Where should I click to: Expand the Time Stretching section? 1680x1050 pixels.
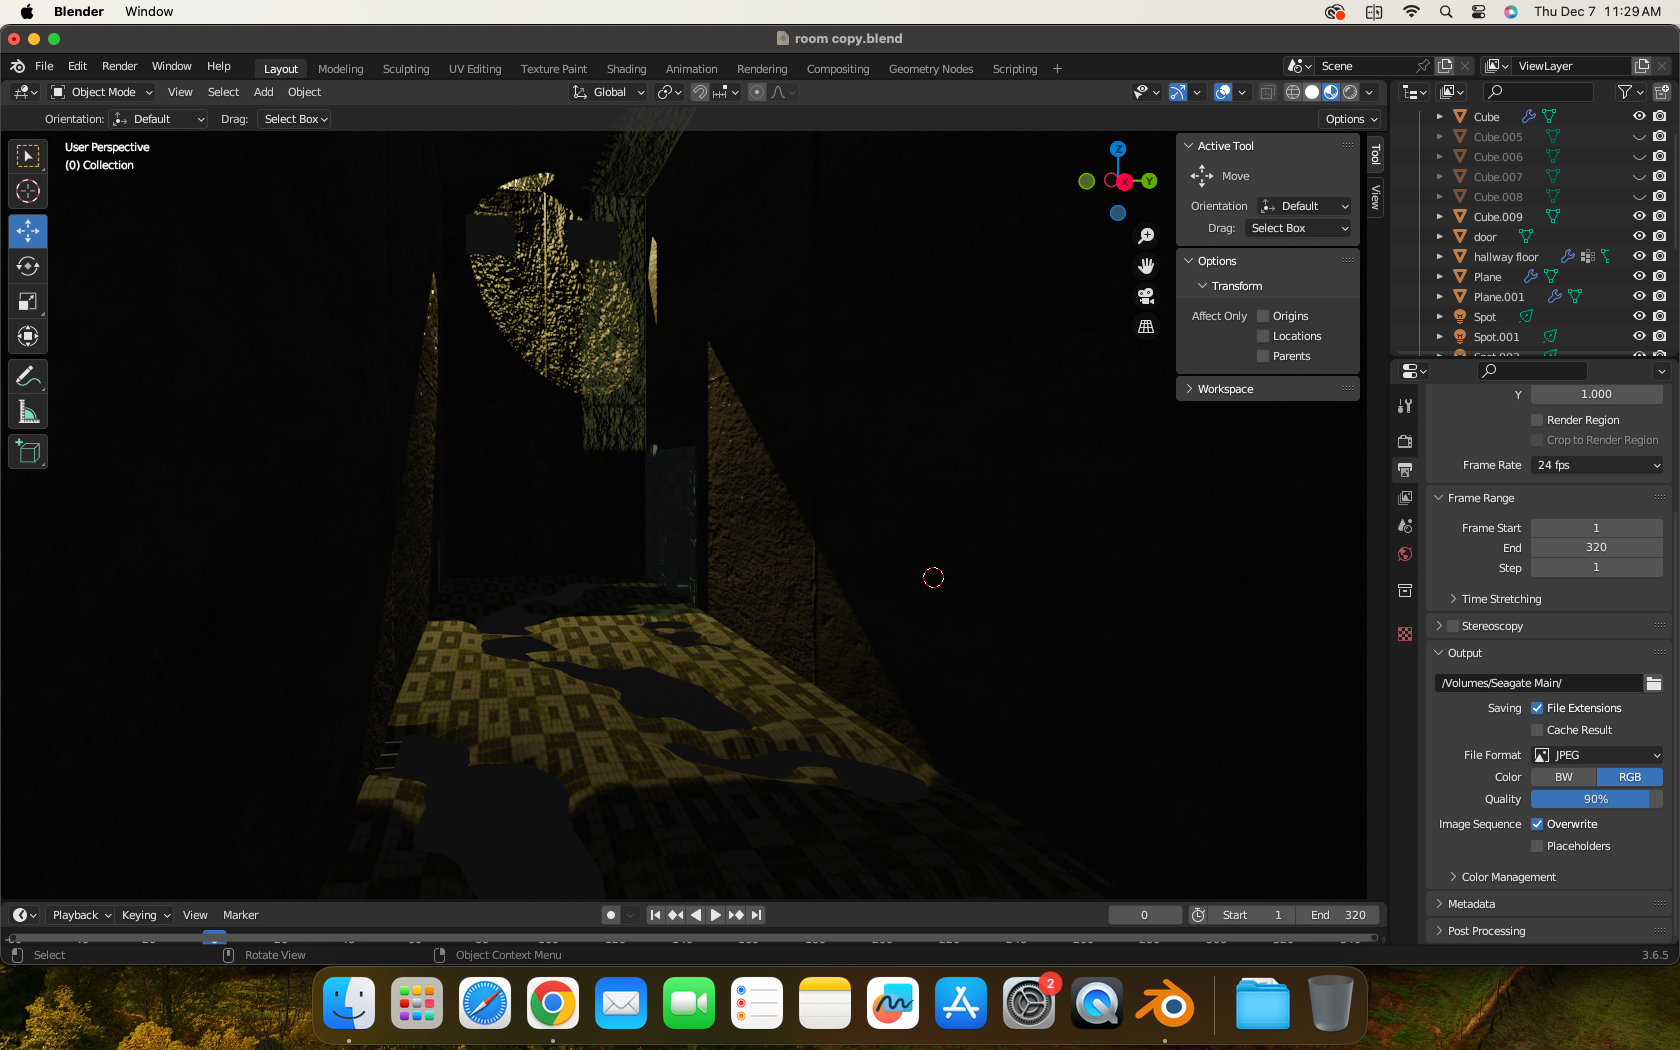pyautogui.click(x=1500, y=599)
